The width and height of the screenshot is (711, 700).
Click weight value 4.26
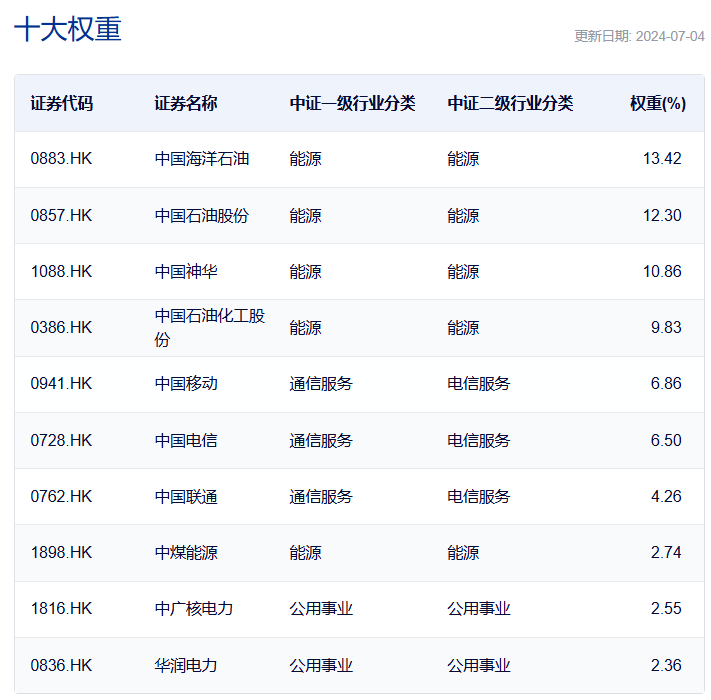pos(666,496)
